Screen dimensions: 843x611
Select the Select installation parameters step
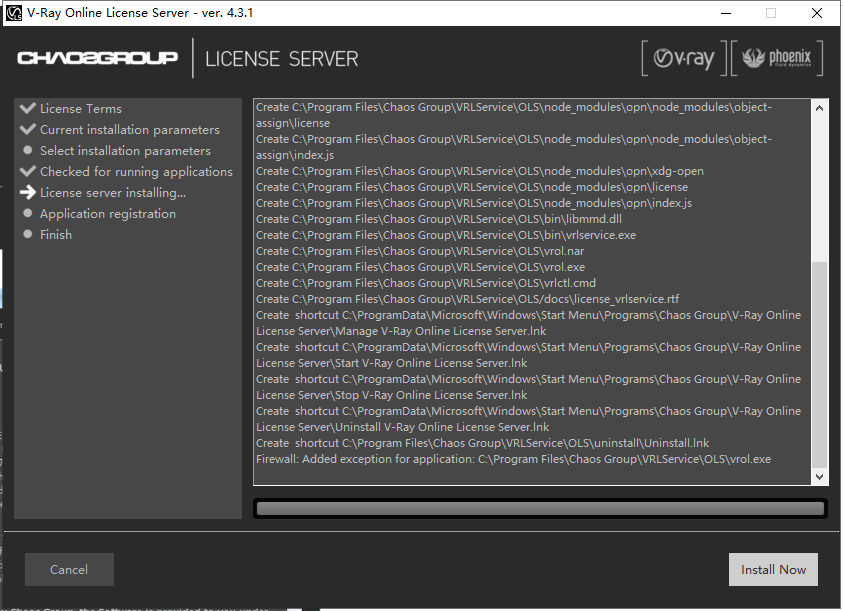click(x=125, y=151)
